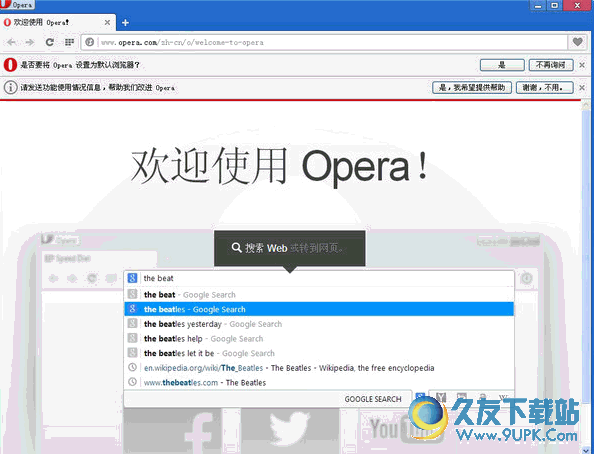Open www.thebeatles.com history entry
This screenshot has height=454, width=594.
click(x=319, y=382)
